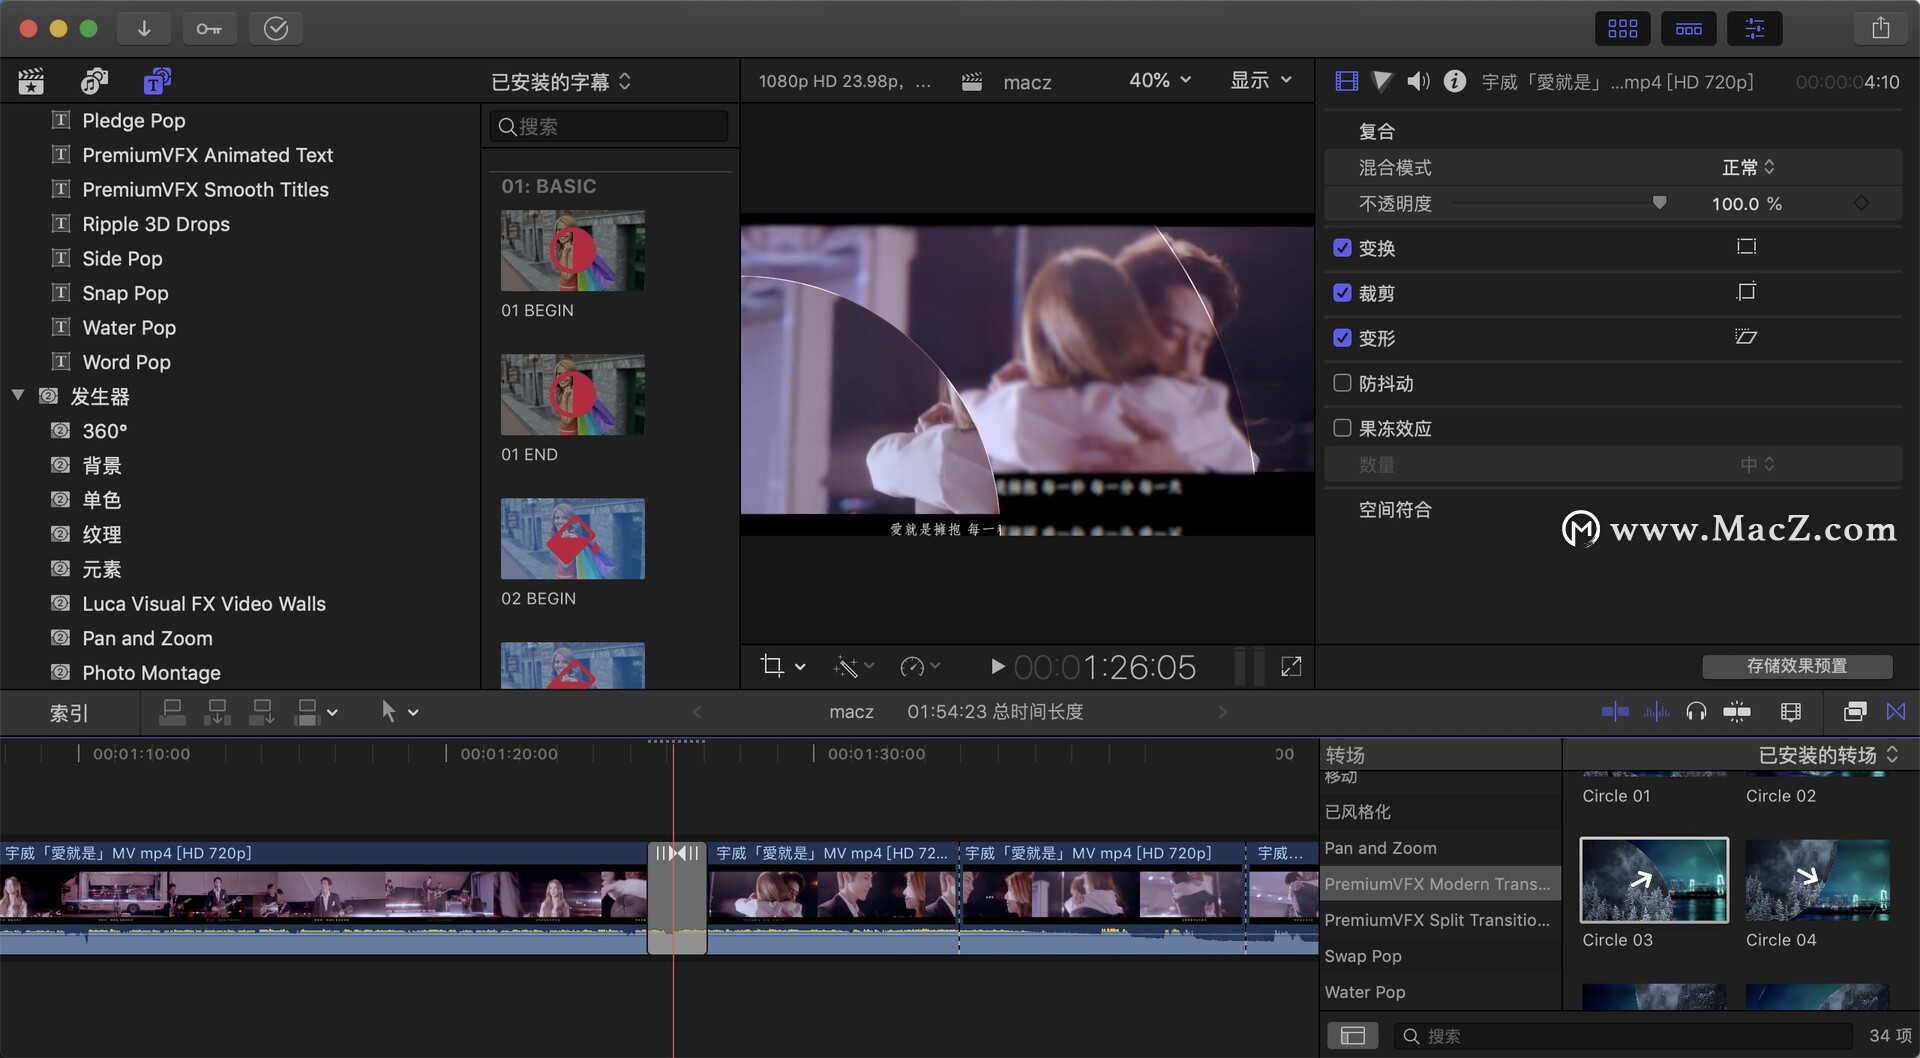Toggle the transitions sidebar list view button

(1352, 1036)
